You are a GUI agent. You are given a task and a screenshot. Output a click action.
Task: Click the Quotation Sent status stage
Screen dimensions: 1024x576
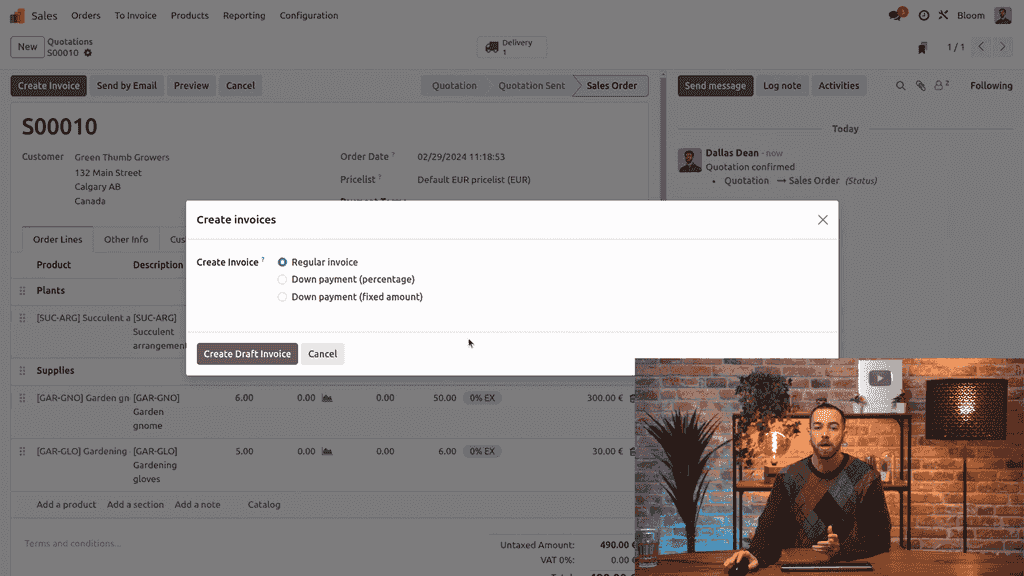coord(531,86)
